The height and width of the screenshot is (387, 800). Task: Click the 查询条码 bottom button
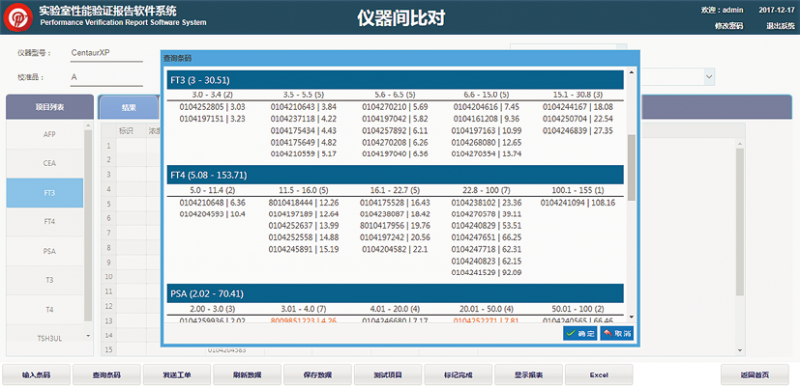coord(107,375)
